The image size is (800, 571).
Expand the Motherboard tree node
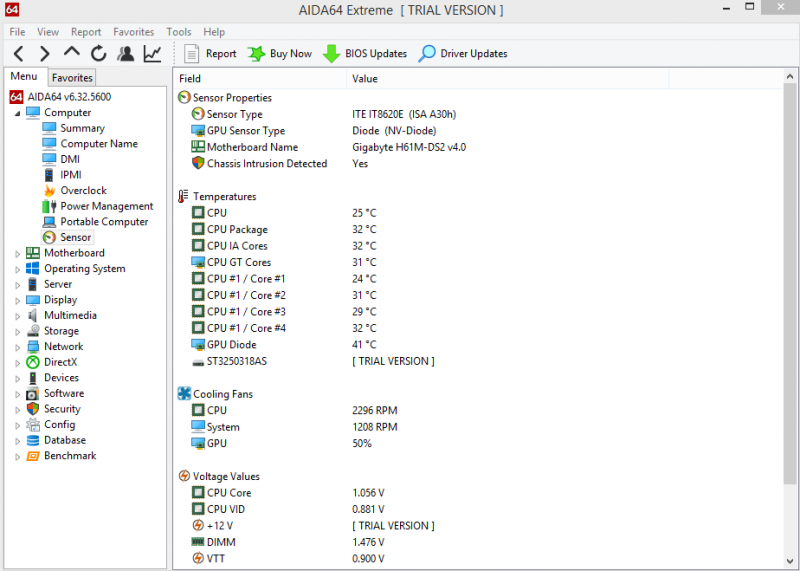point(17,254)
